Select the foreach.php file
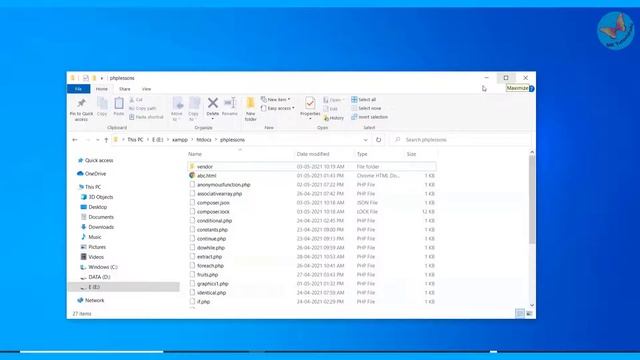The width and height of the screenshot is (640, 360). 312,266
